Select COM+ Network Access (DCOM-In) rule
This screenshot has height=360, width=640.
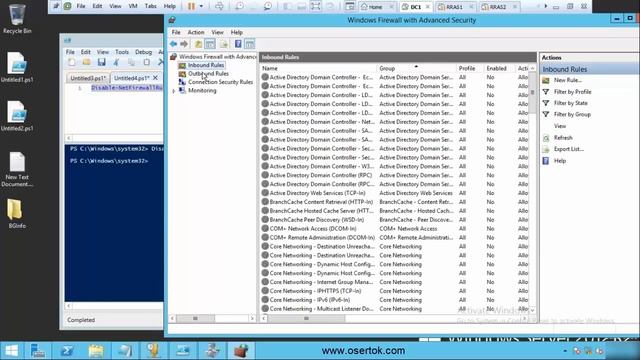313,229
